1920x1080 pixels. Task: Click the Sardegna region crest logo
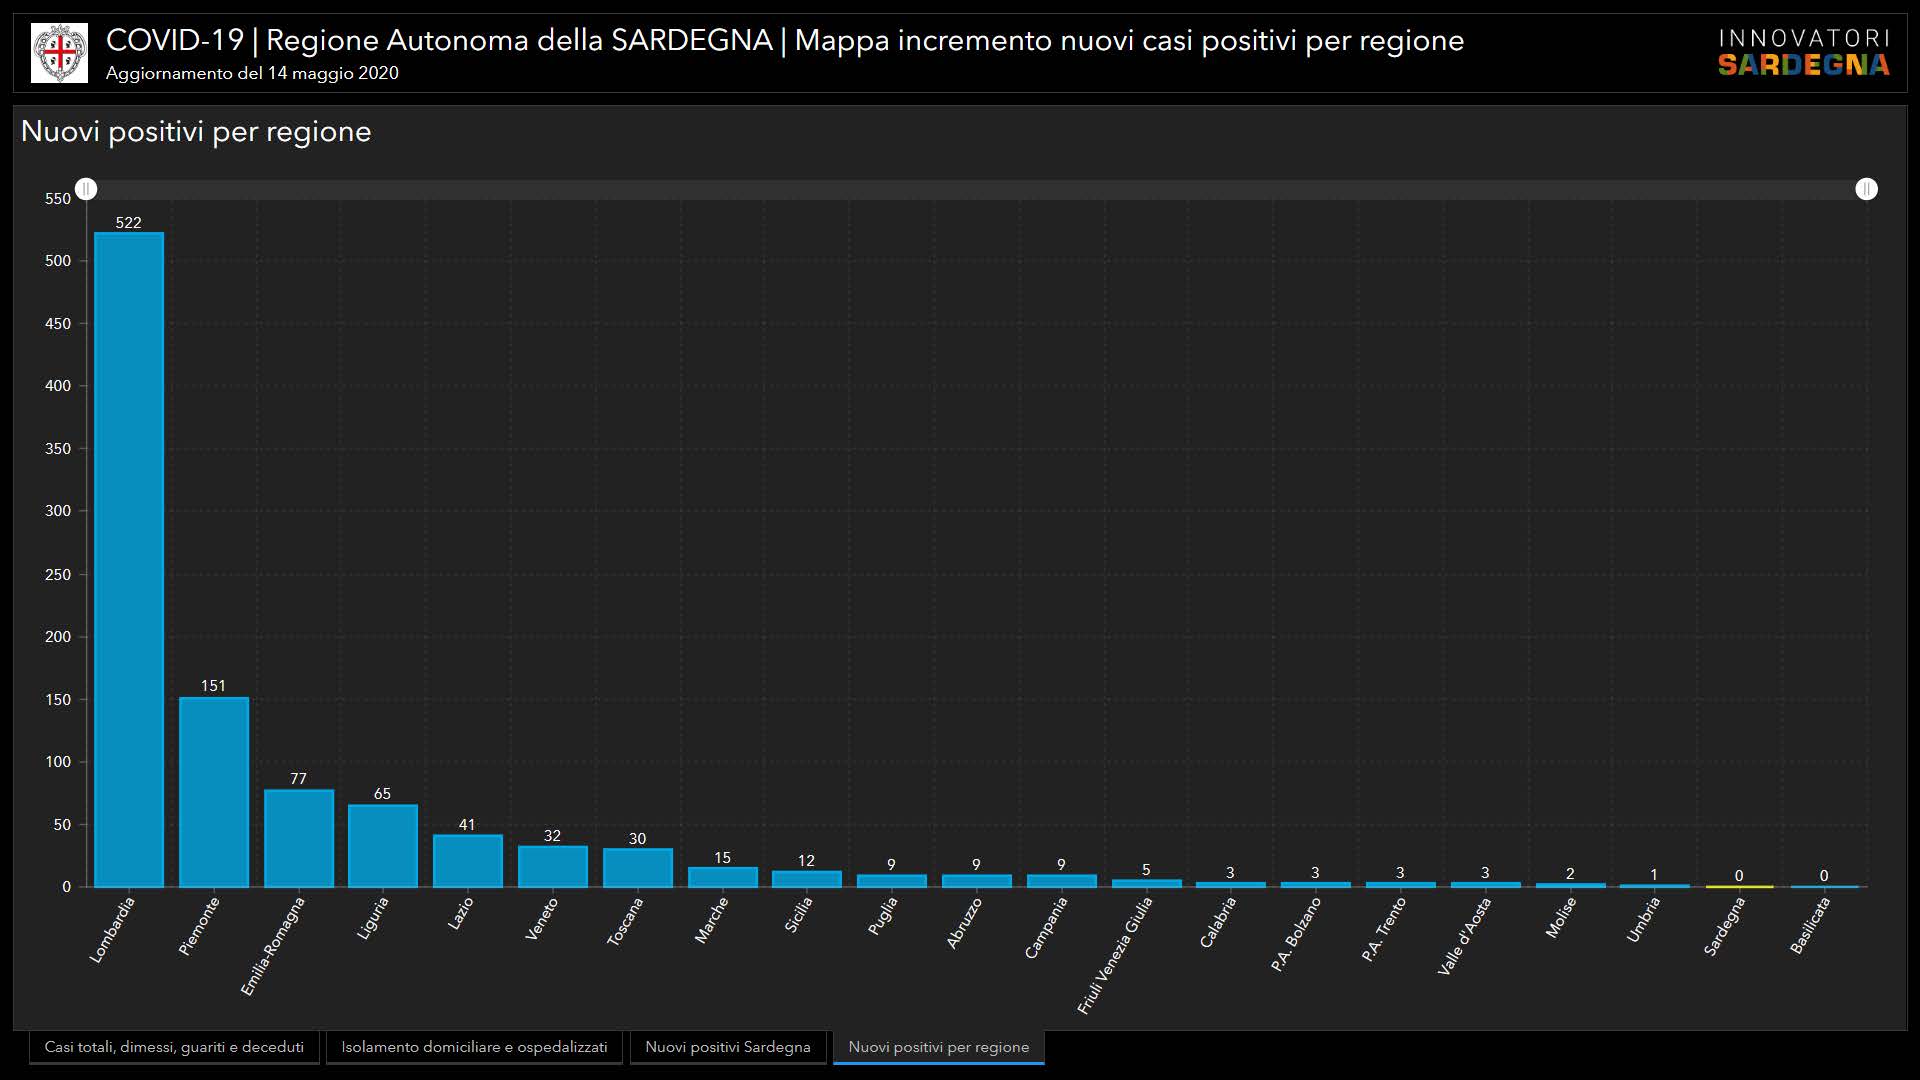click(x=59, y=53)
